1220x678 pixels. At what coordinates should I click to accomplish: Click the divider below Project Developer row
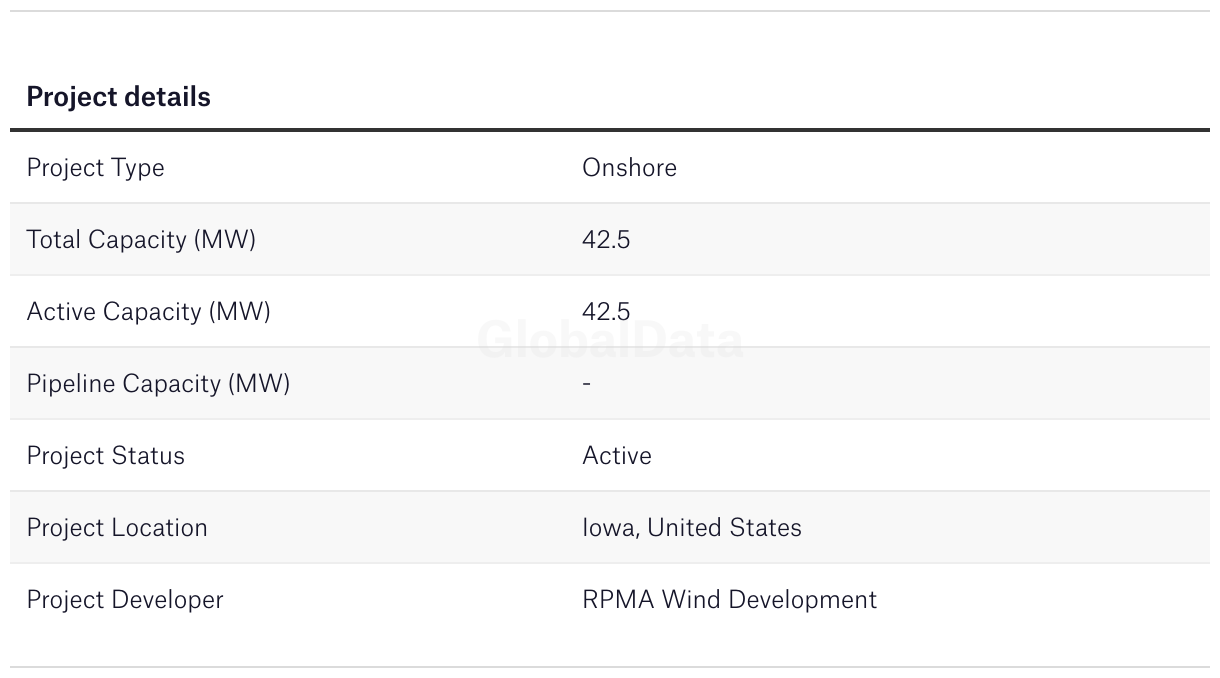(x=610, y=667)
